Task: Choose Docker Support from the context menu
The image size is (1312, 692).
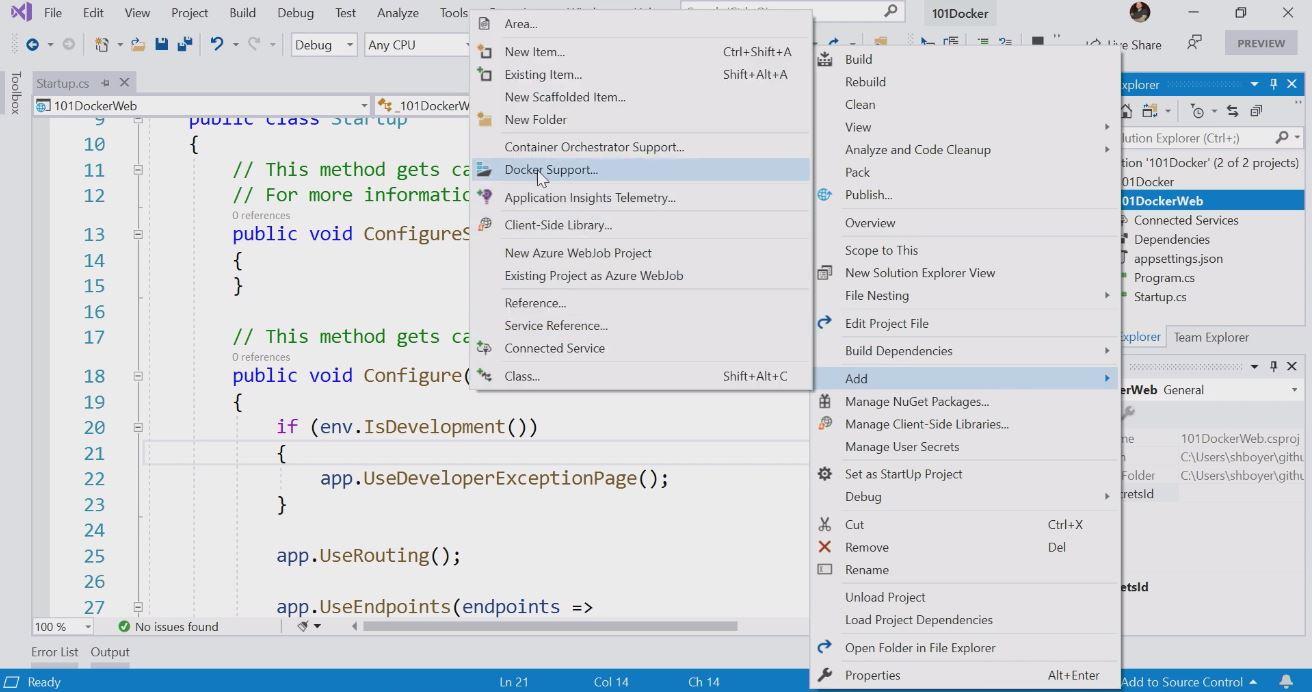Action: (551, 169)
